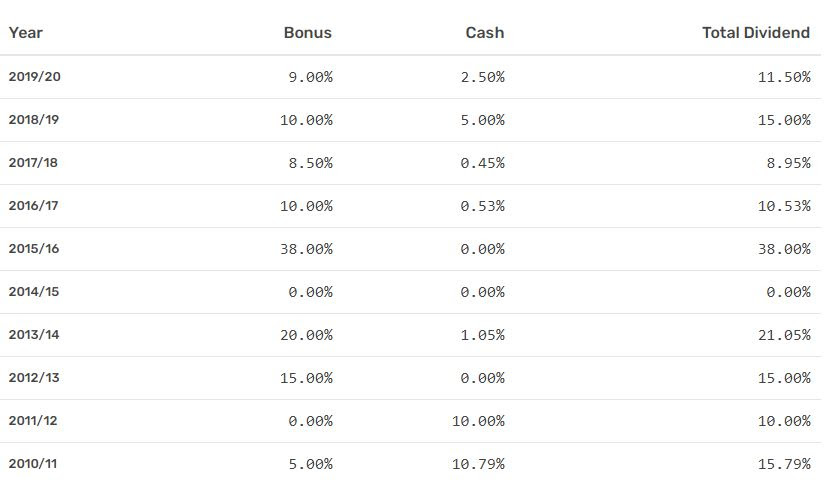Click the 2012/13 year cell
The height and width of the screenshot is (484, 833).
coord(34,378)
